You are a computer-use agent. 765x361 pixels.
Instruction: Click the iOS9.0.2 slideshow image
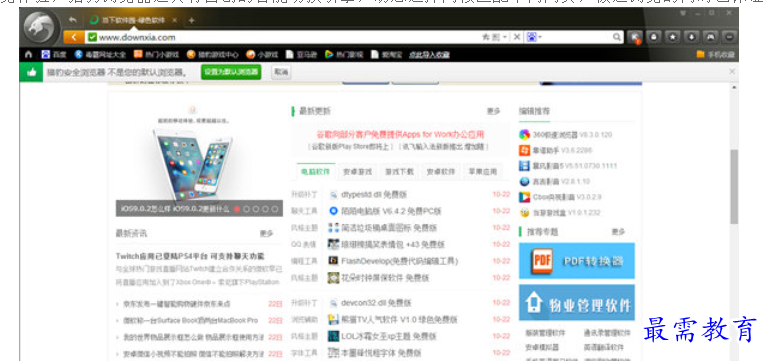pyautogui.click(x=199, y=159)
